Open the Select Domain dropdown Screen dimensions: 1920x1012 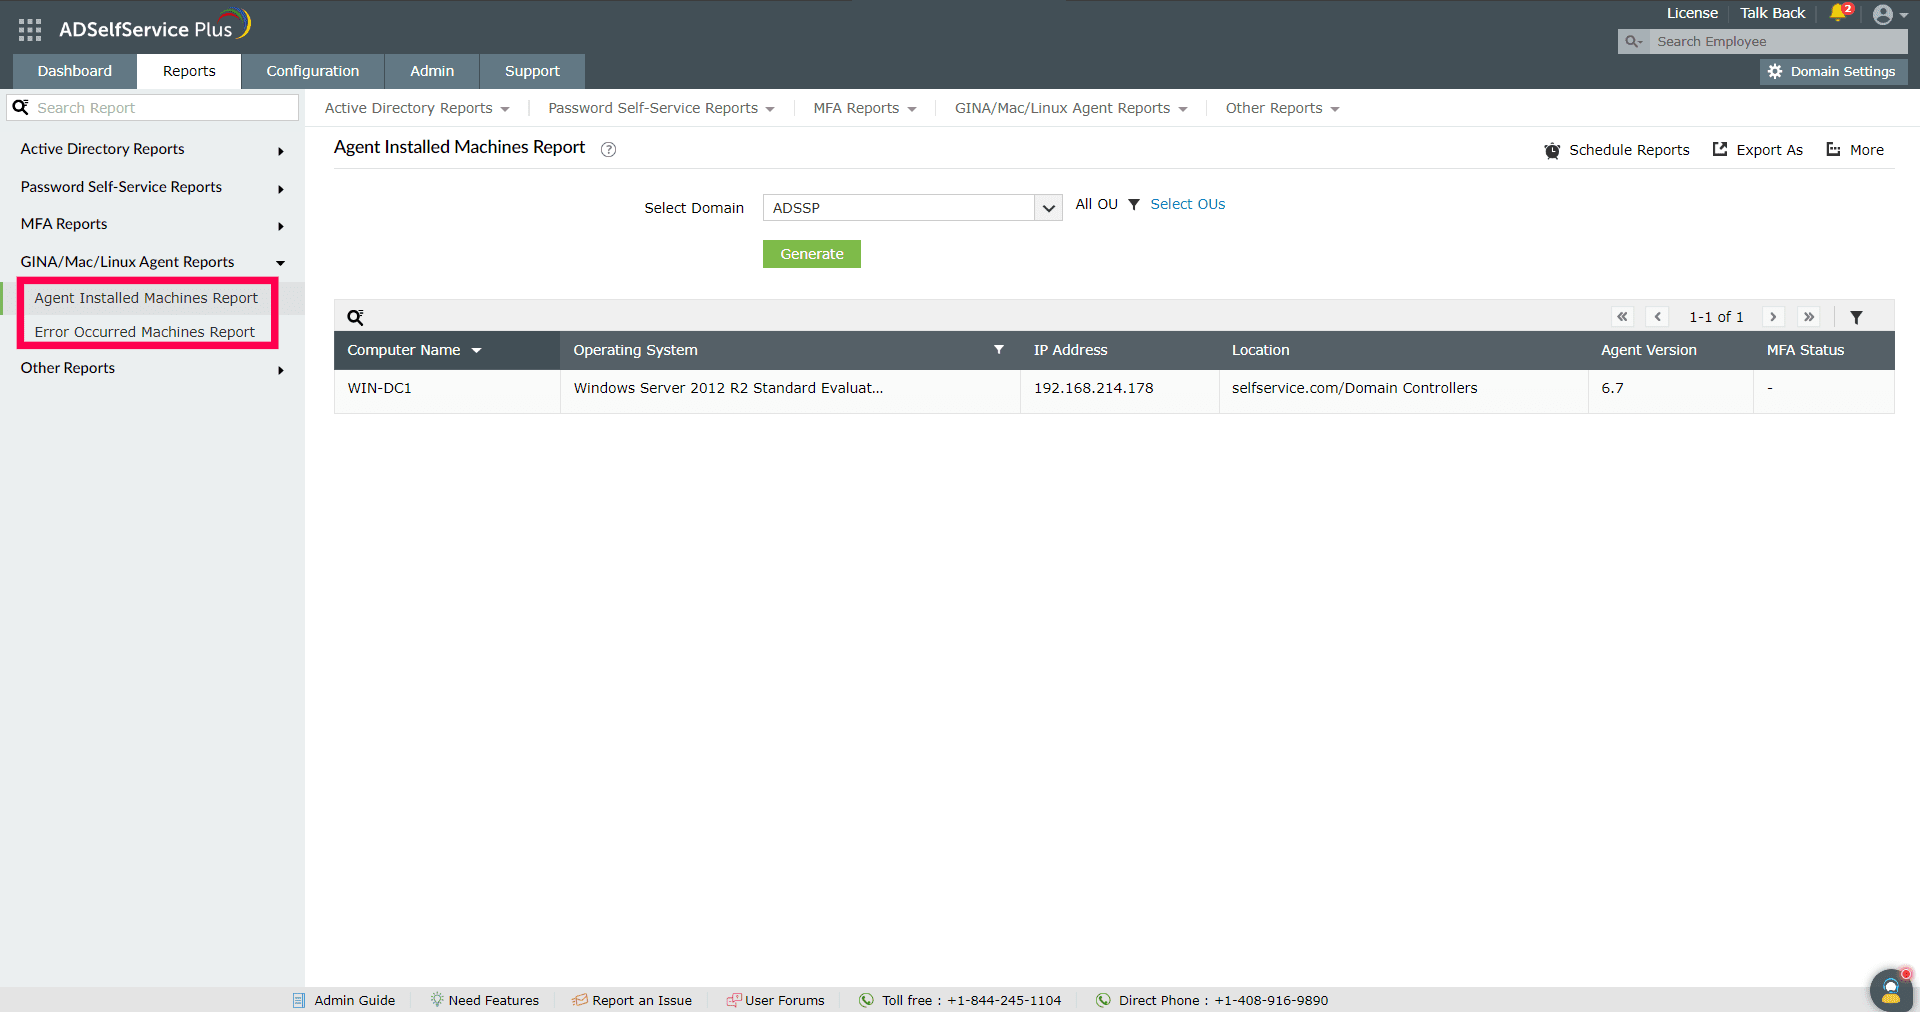[x=912, y=208]
